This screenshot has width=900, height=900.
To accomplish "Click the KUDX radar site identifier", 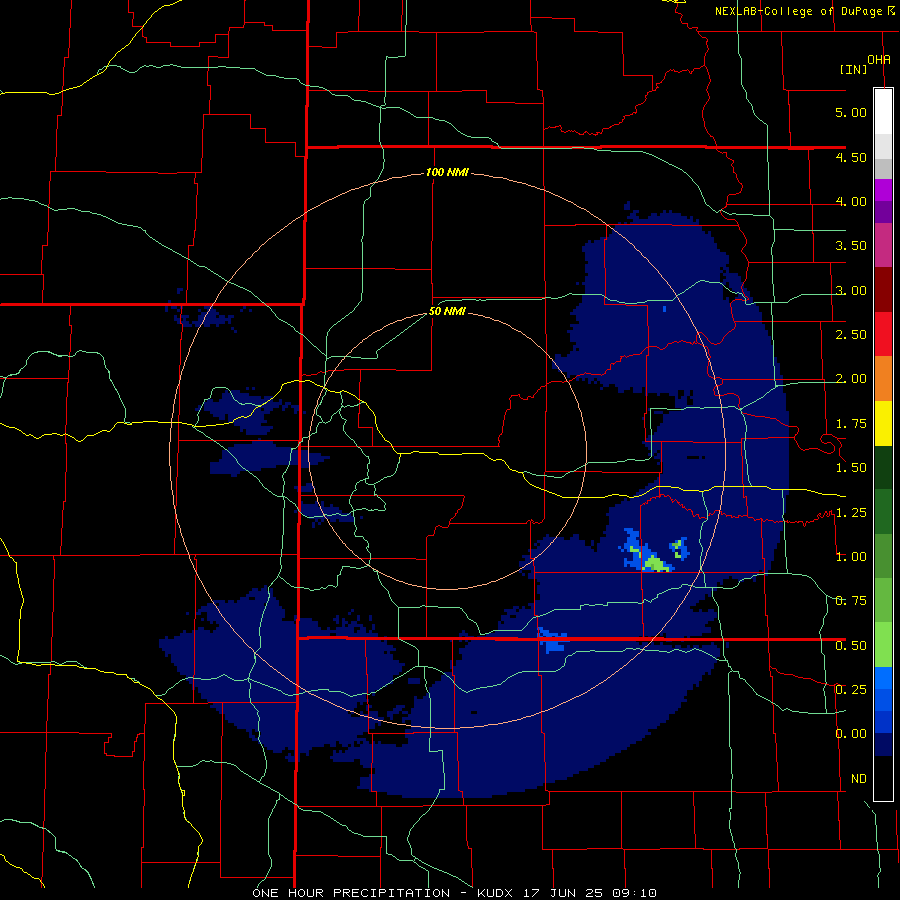I will tap(497, 893).
